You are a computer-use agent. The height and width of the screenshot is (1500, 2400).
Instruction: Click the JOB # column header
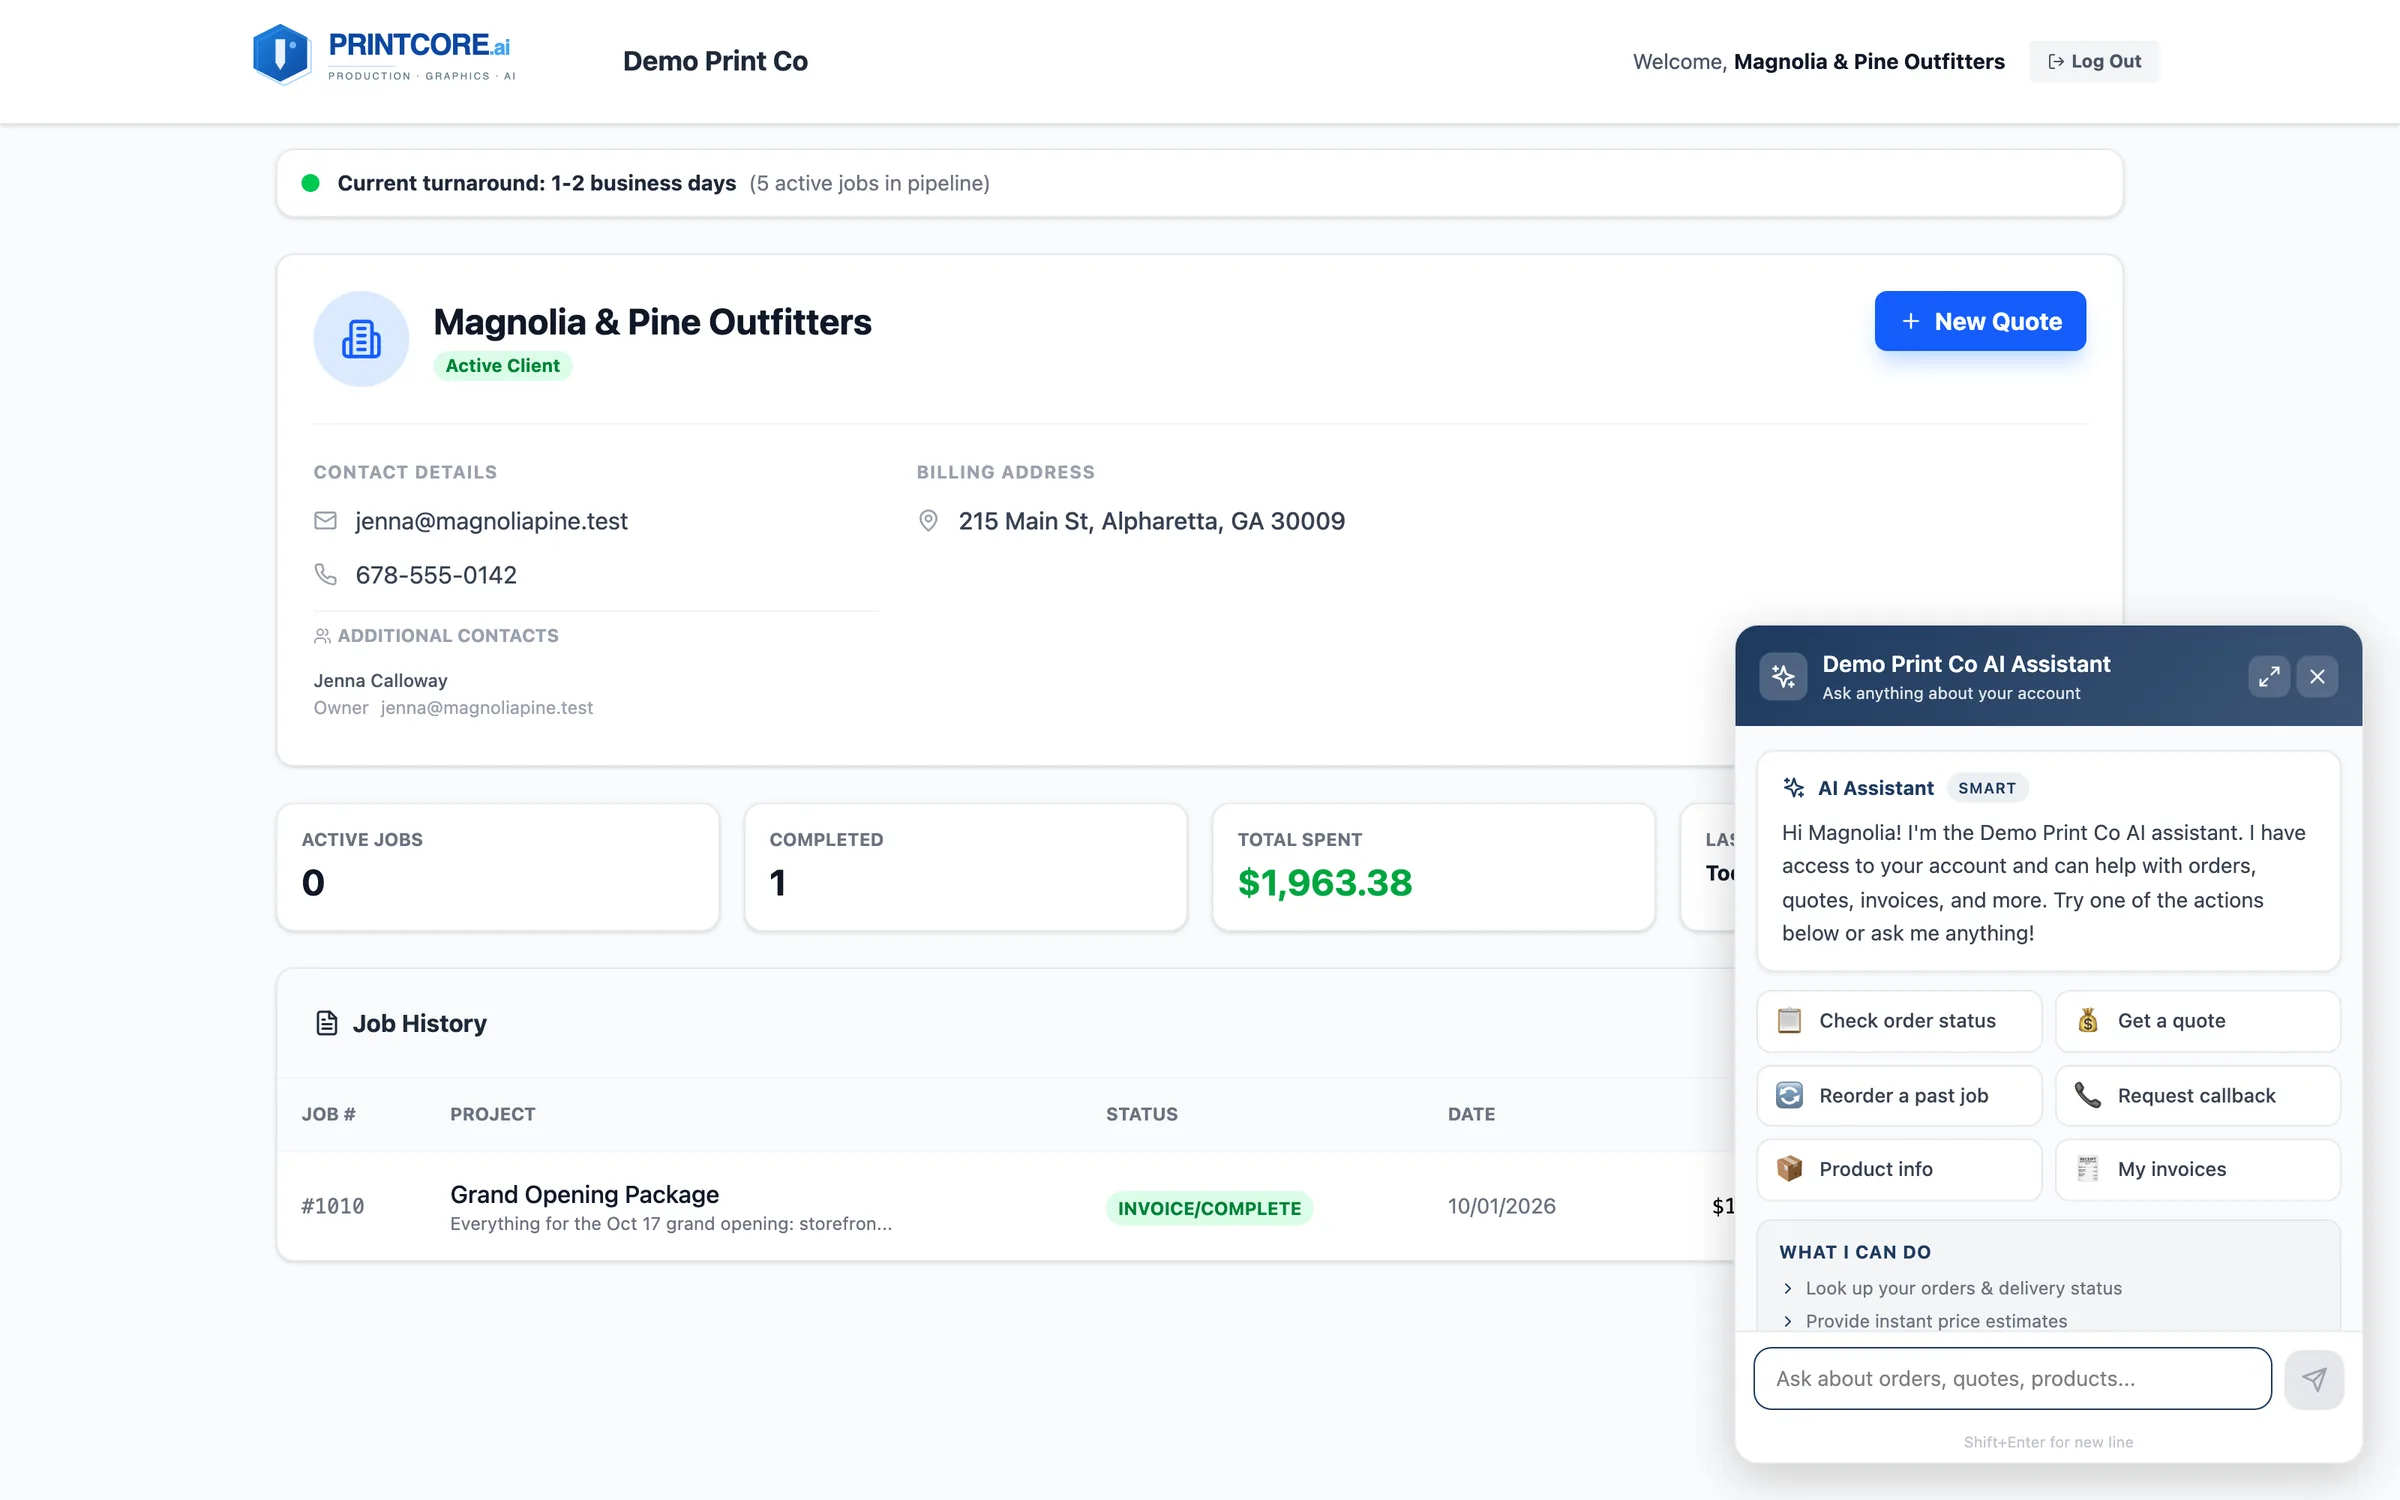[328, 1114]
